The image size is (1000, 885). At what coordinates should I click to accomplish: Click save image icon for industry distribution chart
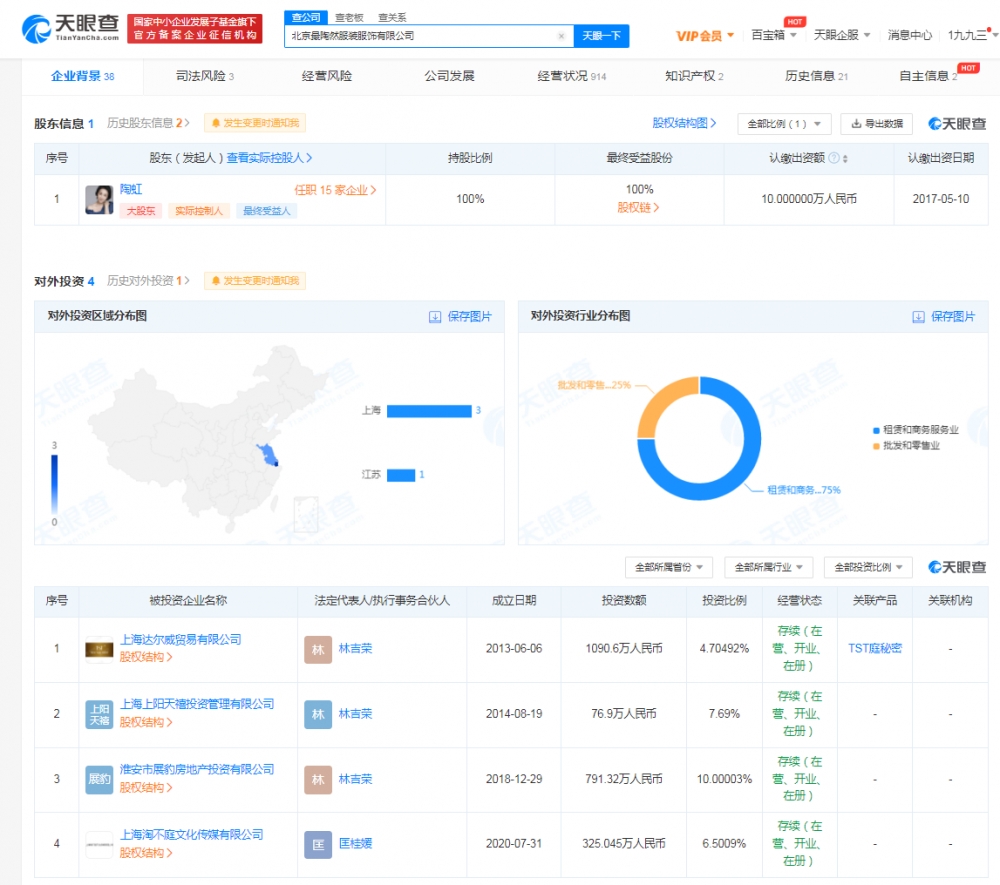click(x=918, y=317)
